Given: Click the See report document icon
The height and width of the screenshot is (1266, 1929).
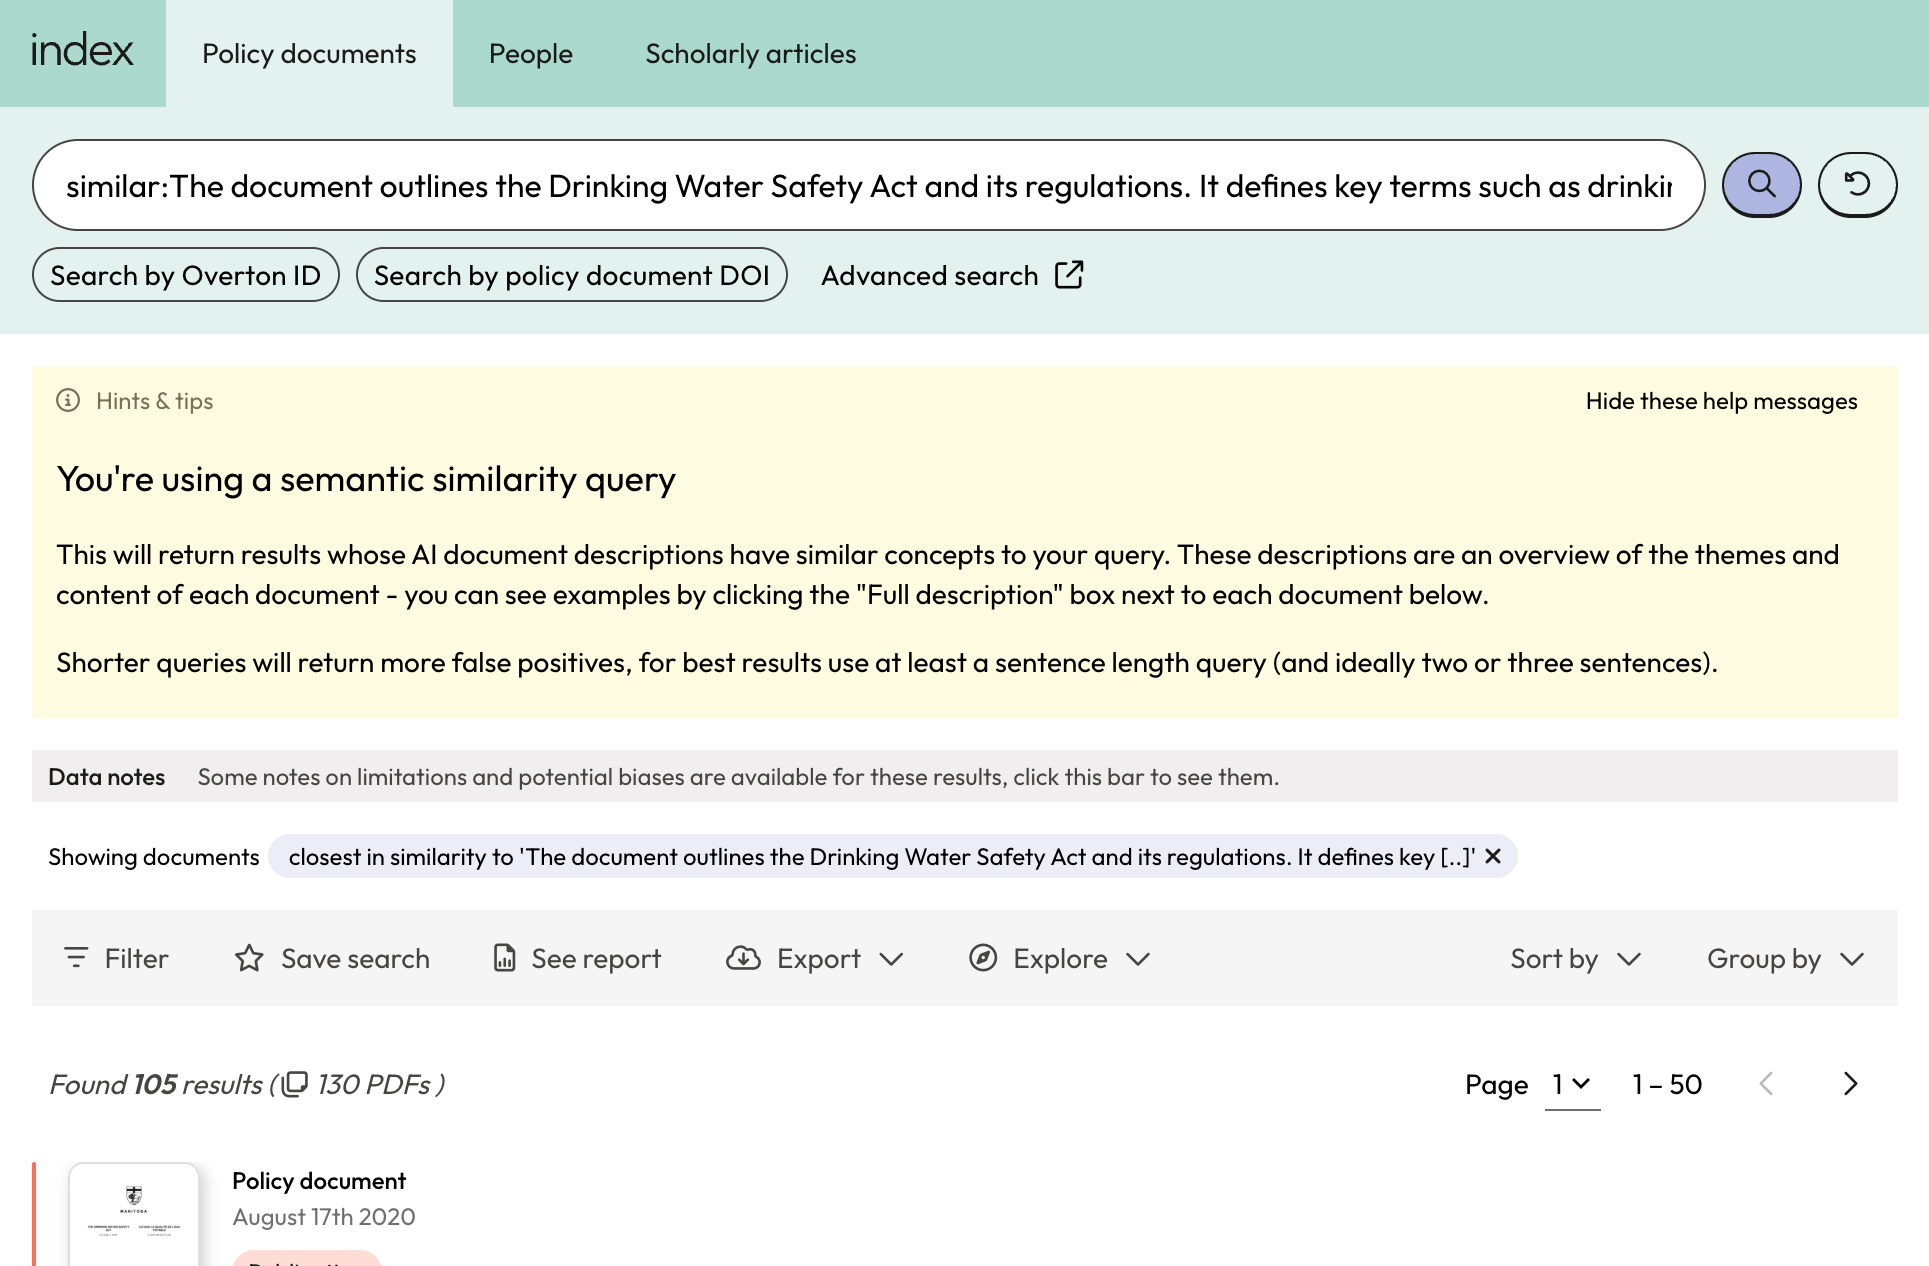Looking at the screenshot, I should point(505,958).
